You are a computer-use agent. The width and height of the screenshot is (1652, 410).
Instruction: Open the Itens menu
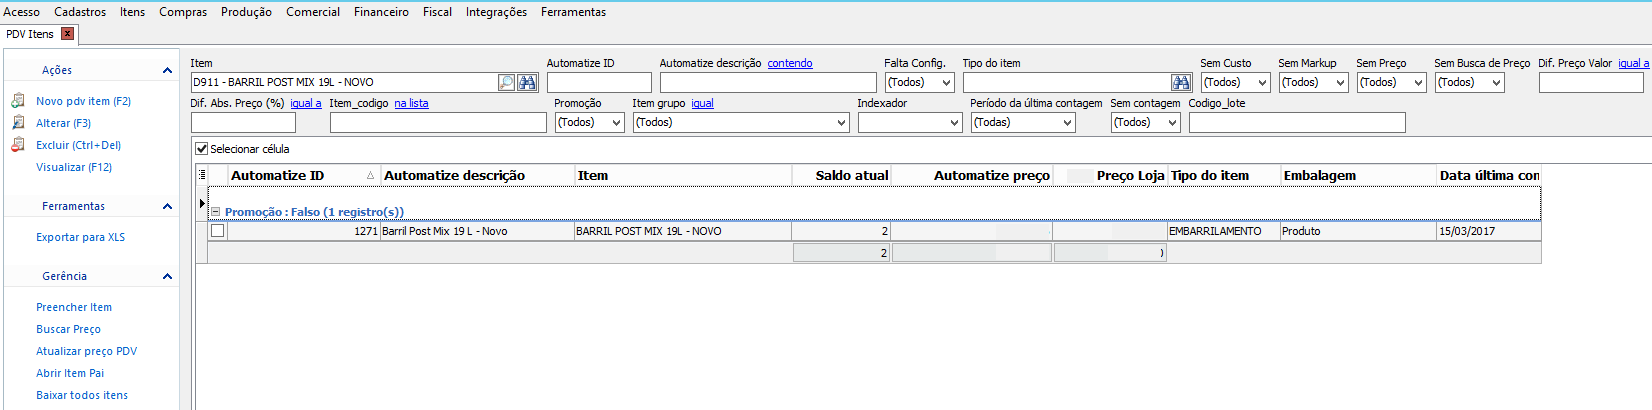click(132, 12)
